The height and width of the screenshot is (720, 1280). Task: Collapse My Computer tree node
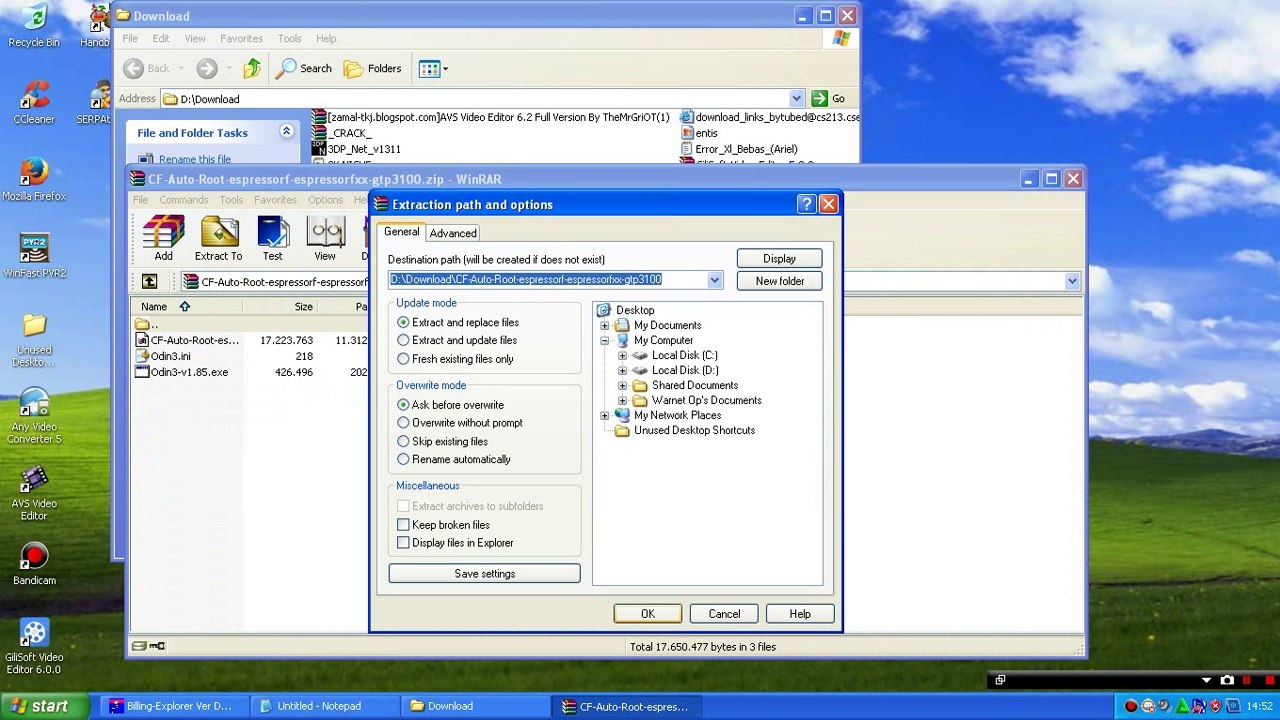(604, 340)
